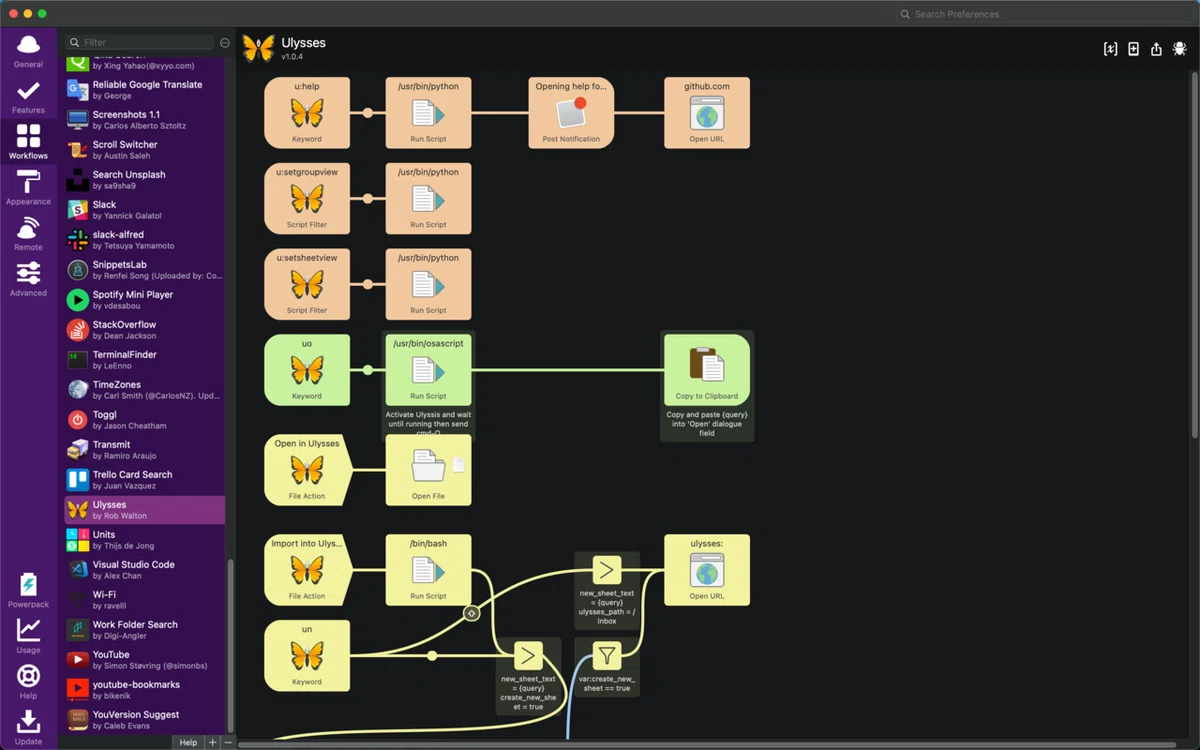Viewport: 1200px width, 750px height.
Task: Click the workflow list vertical scrollbar
Action: pyautogui.click(x=231, y=645)
